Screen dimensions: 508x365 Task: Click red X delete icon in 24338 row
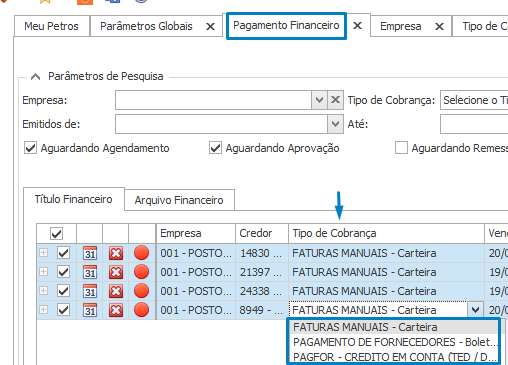coord(116,291)
